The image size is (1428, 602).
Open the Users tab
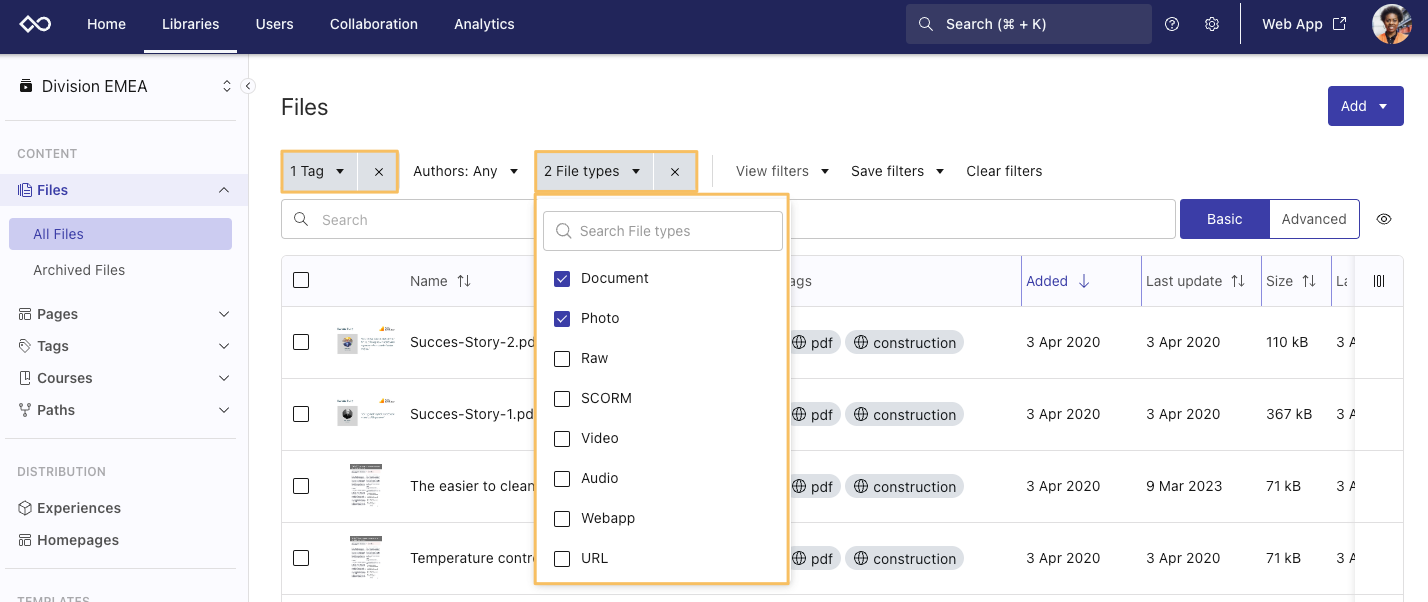[274, 24]
